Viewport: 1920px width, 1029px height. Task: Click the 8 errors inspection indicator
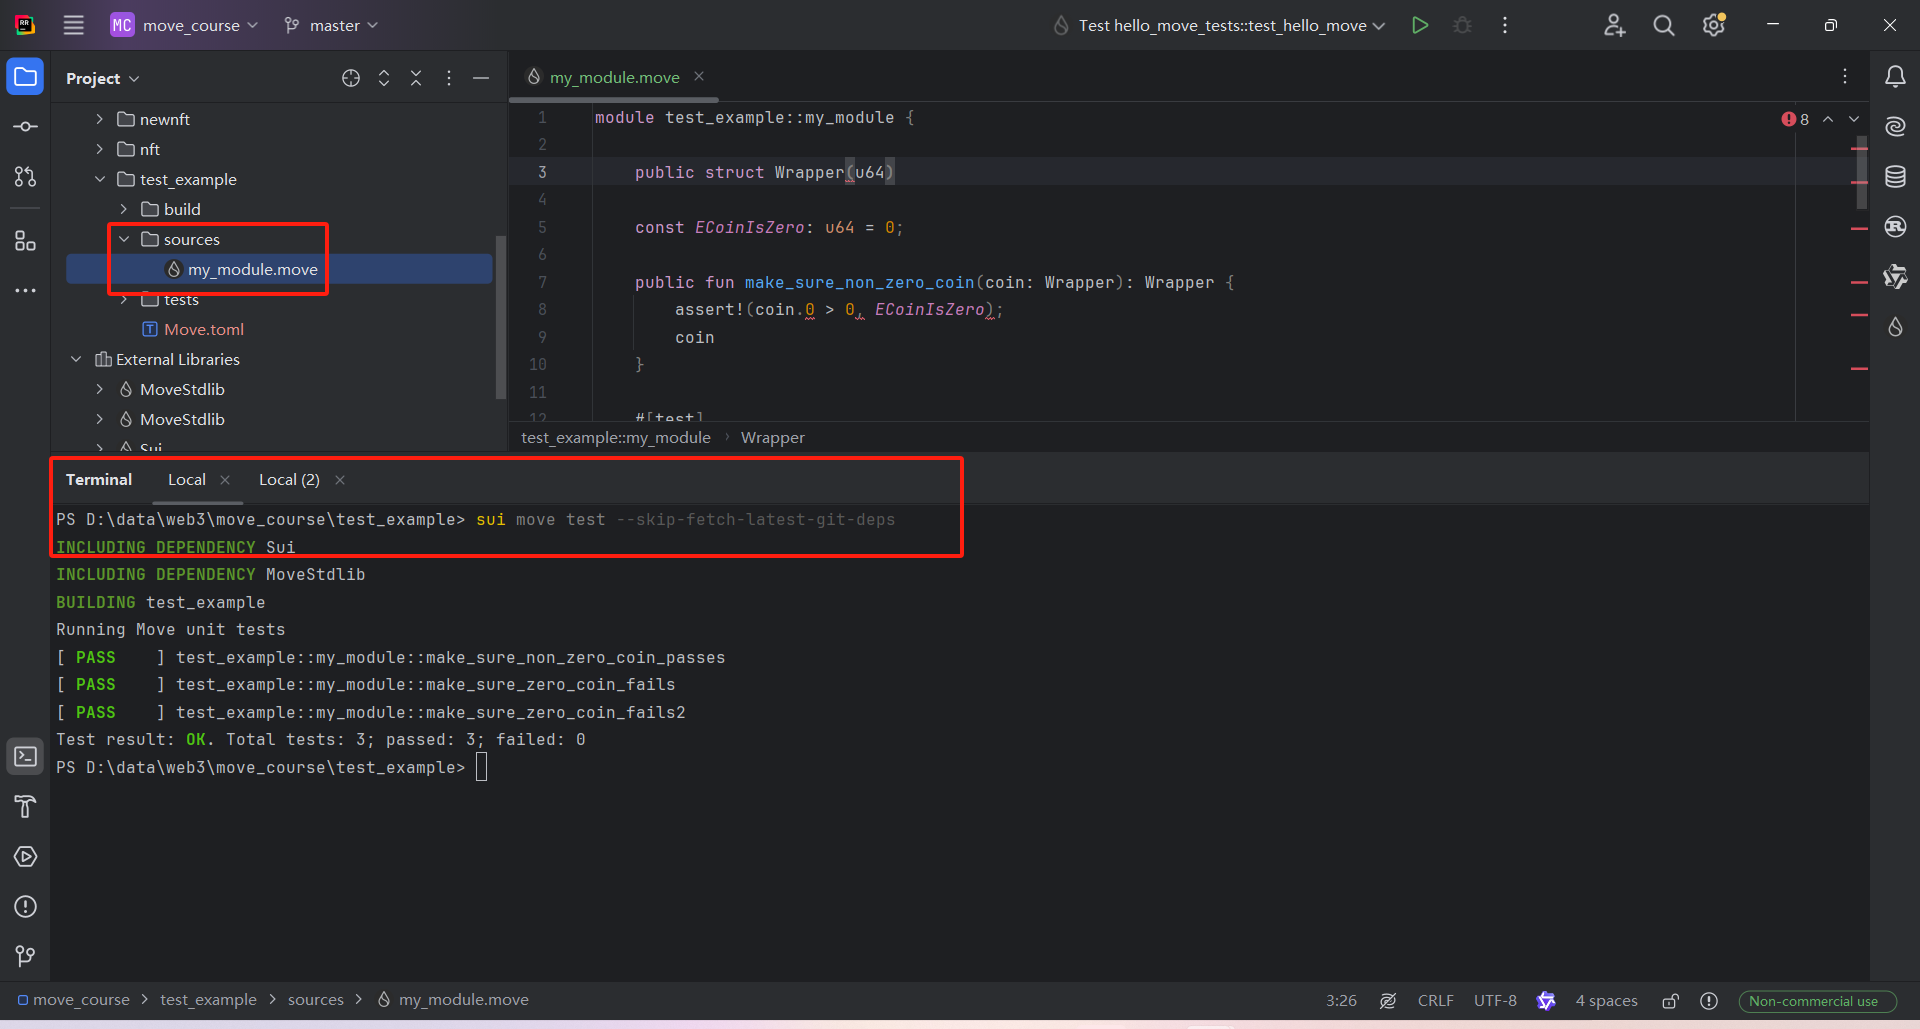point(1795,119)
